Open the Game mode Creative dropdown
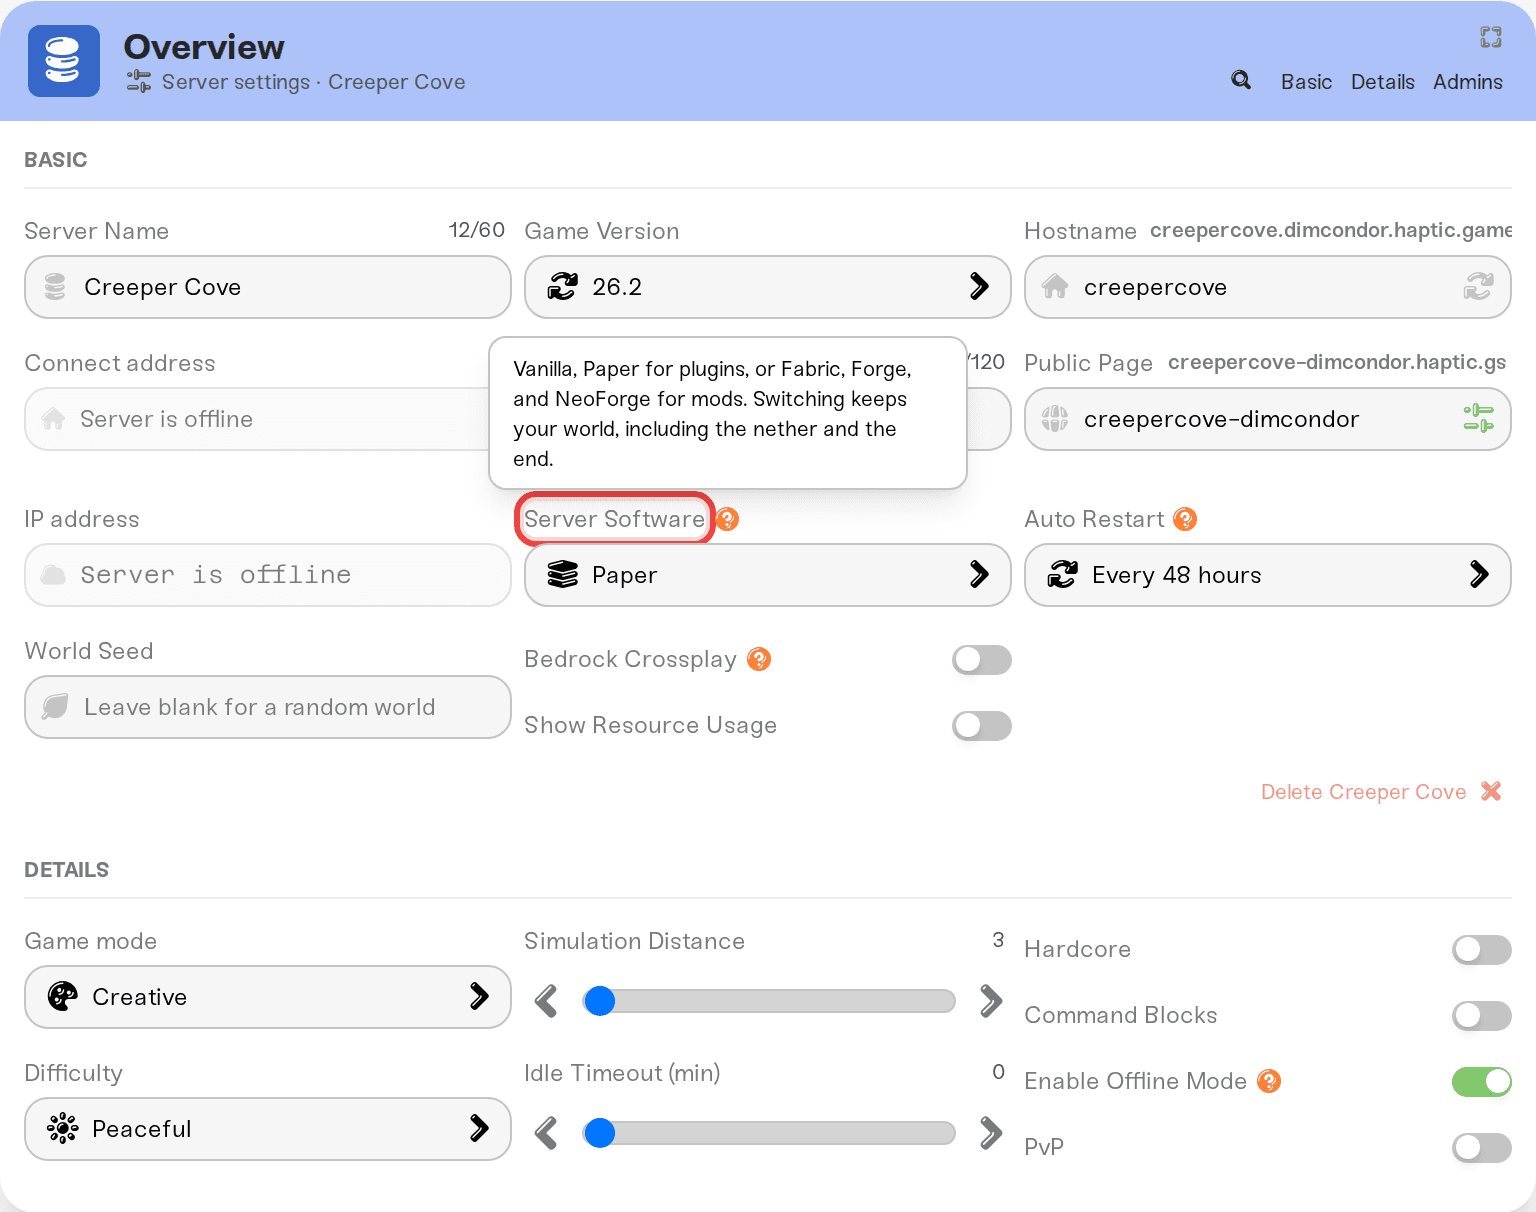 tap(268, 997)
